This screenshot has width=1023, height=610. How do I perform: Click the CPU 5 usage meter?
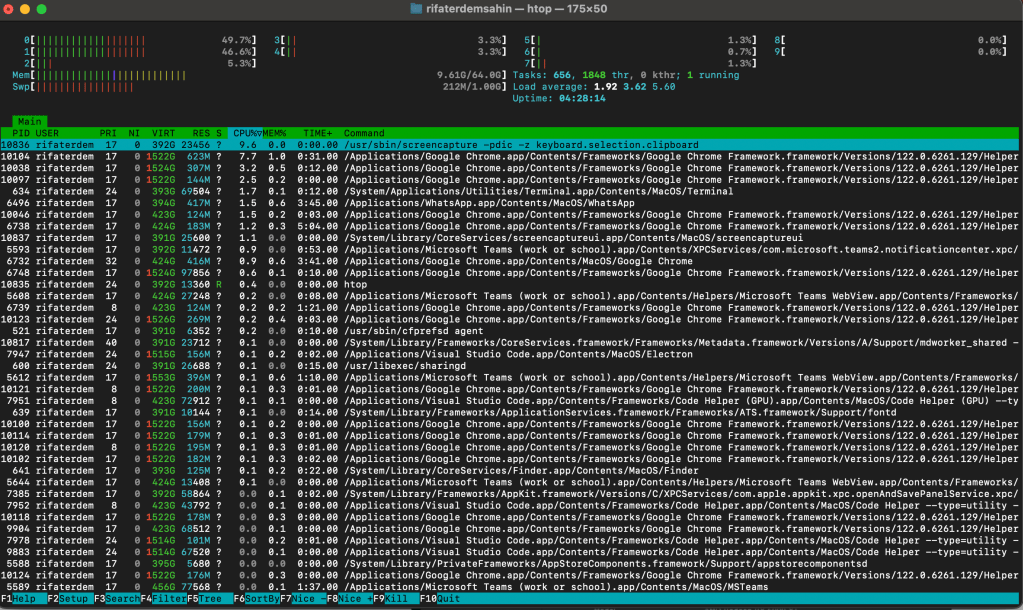click(x=641, y=40)
